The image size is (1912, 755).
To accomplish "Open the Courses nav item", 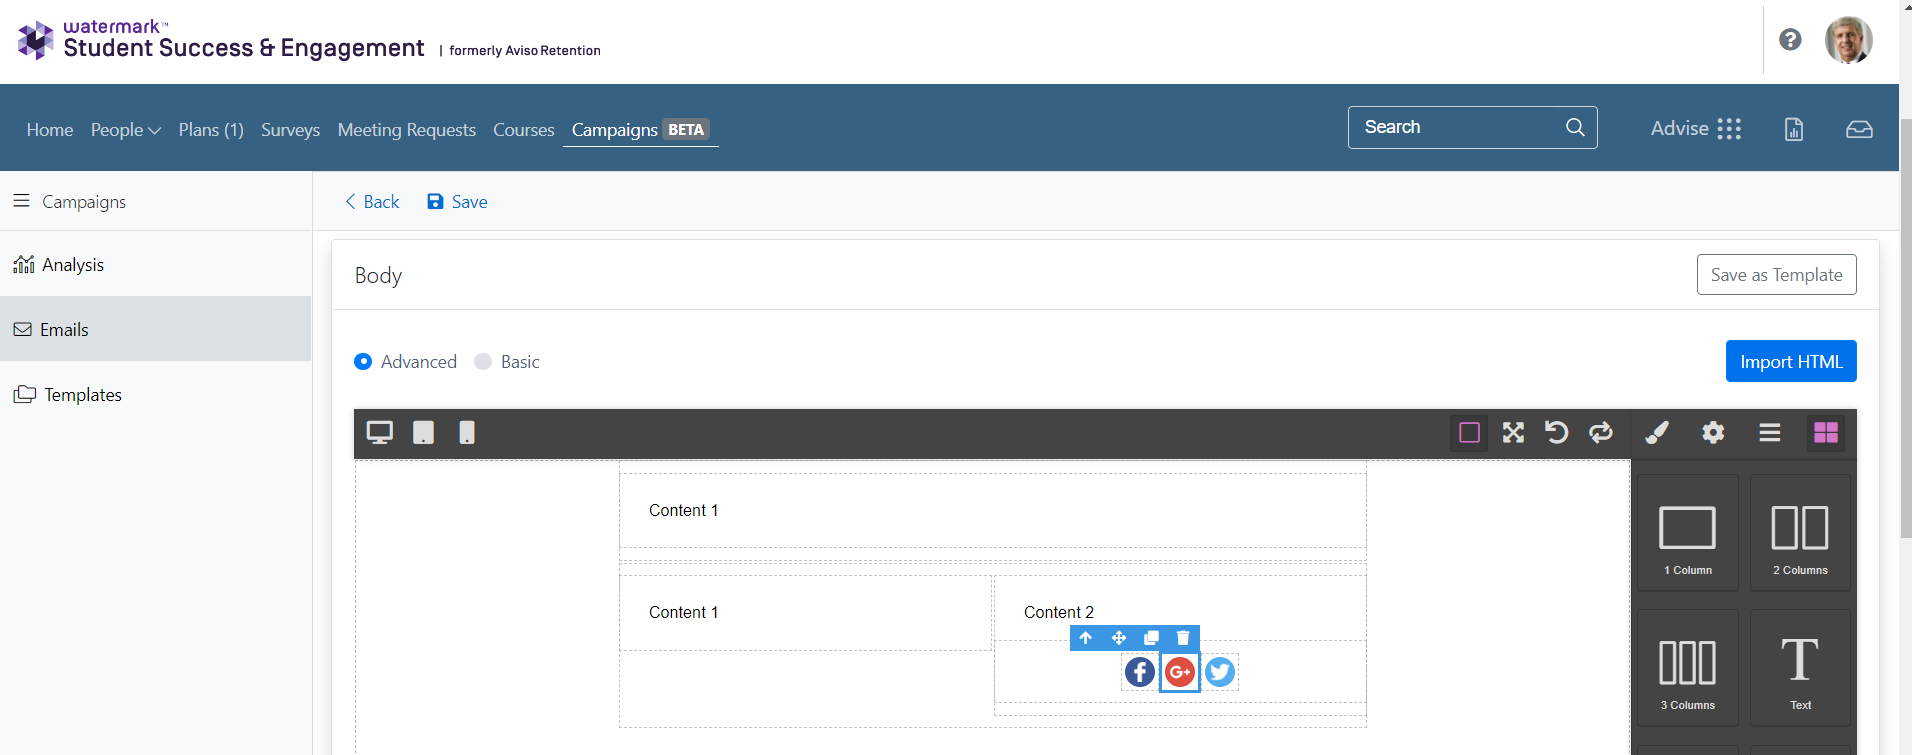I will click(523, 130).
